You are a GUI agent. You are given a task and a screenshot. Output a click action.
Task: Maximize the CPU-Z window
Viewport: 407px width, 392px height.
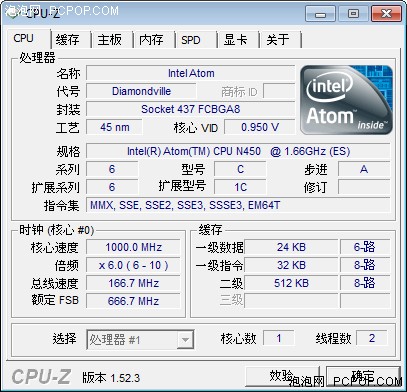pyautogui.click(x=353, y=14)
